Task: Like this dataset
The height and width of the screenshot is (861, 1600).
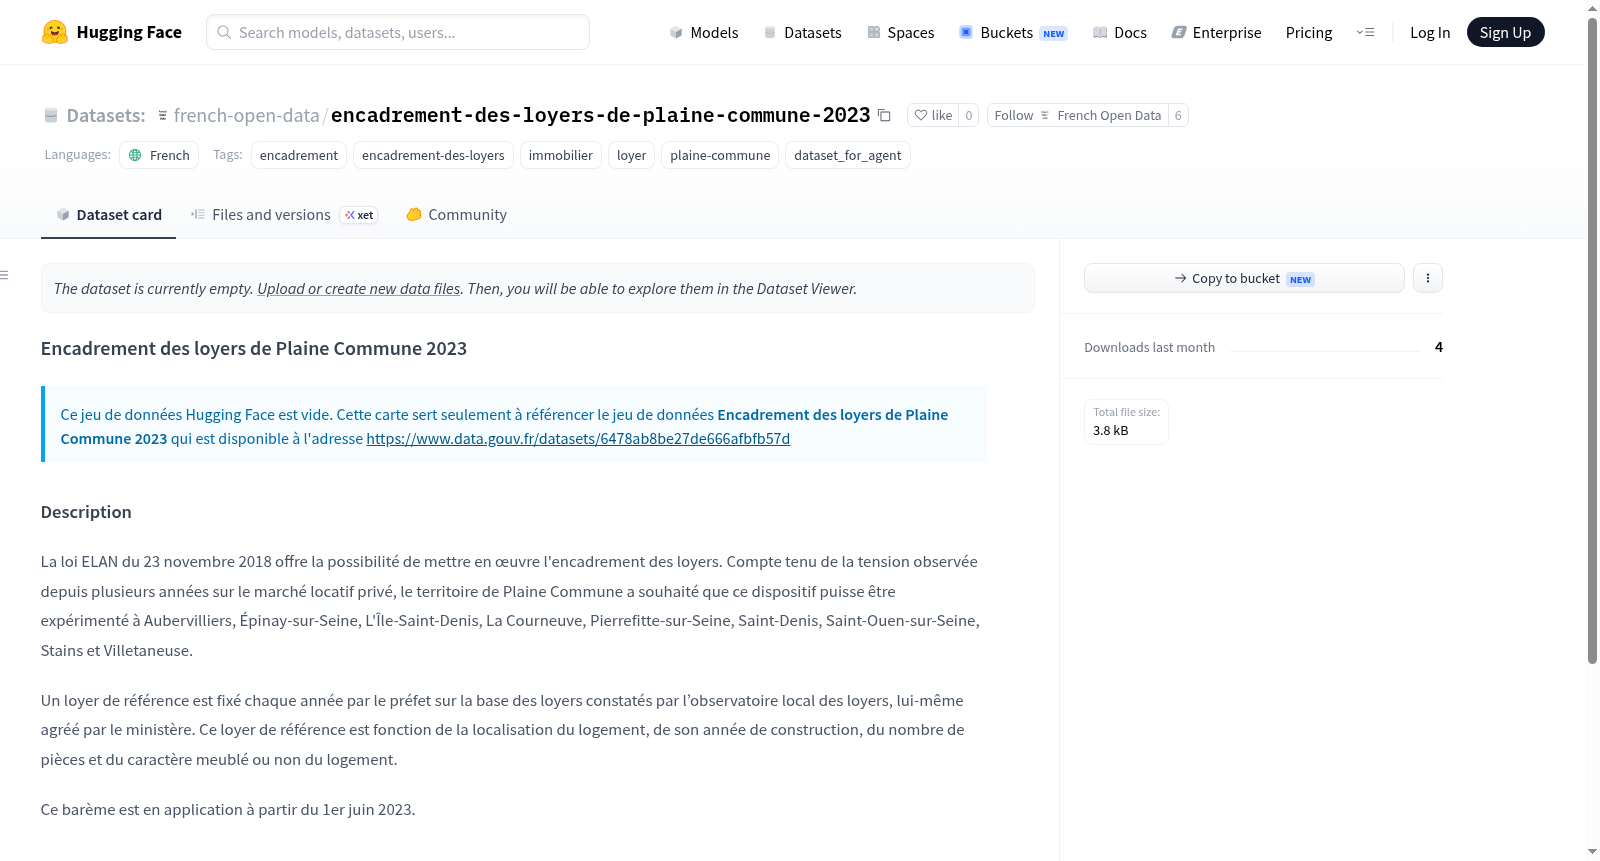Action: 933,115
